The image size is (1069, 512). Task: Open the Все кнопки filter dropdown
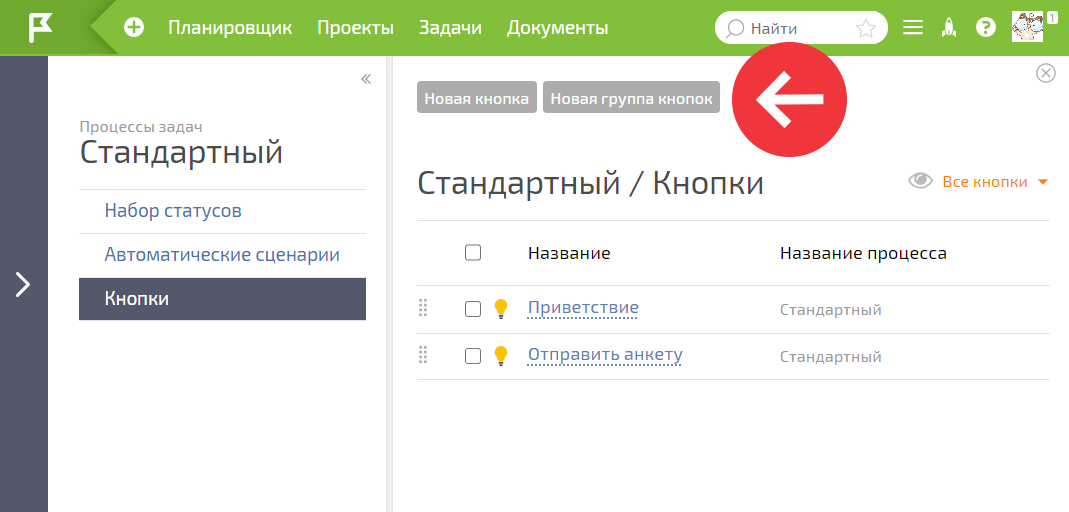[995, 182]
